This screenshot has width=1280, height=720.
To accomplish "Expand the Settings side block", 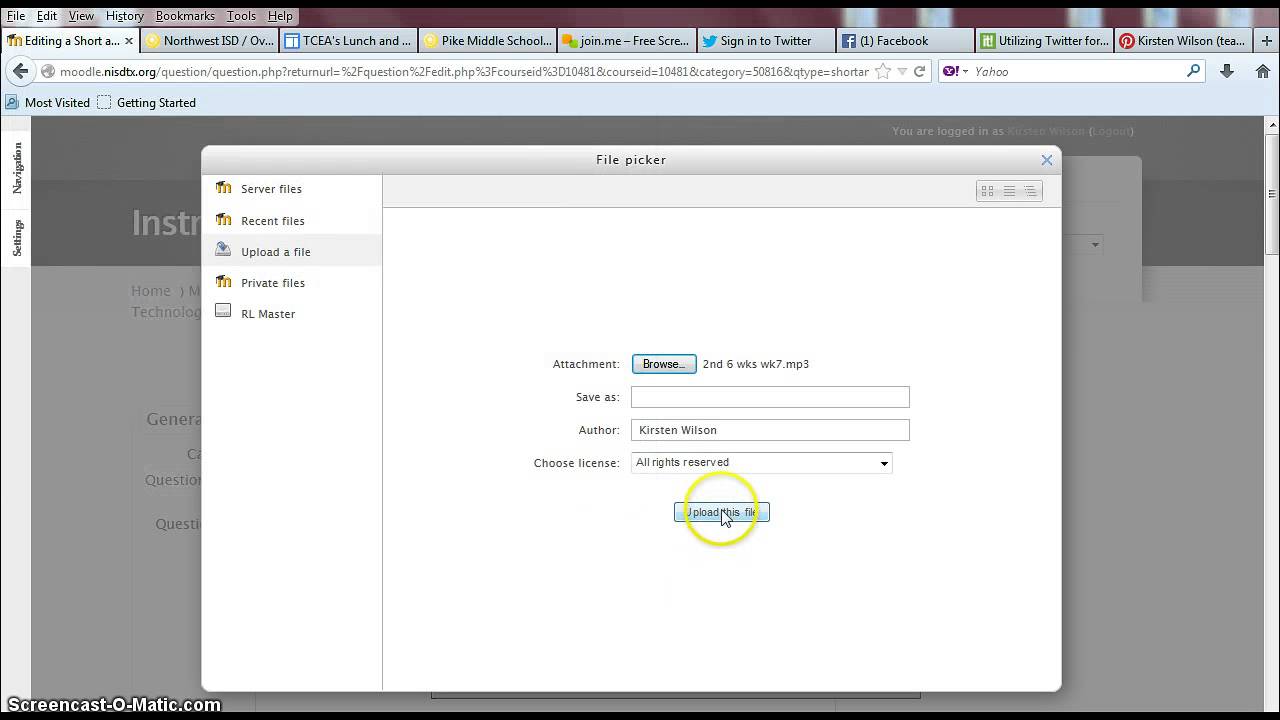I will [x=17, y=238].
